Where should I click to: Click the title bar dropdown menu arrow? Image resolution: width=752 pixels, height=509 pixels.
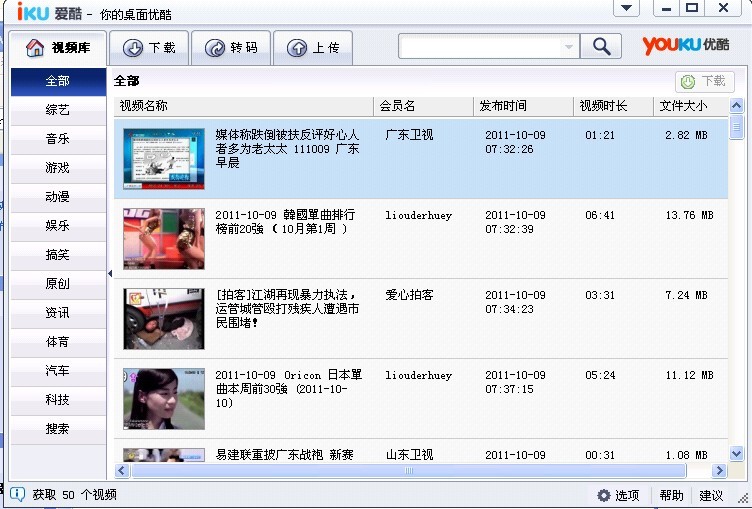[627, 8]
